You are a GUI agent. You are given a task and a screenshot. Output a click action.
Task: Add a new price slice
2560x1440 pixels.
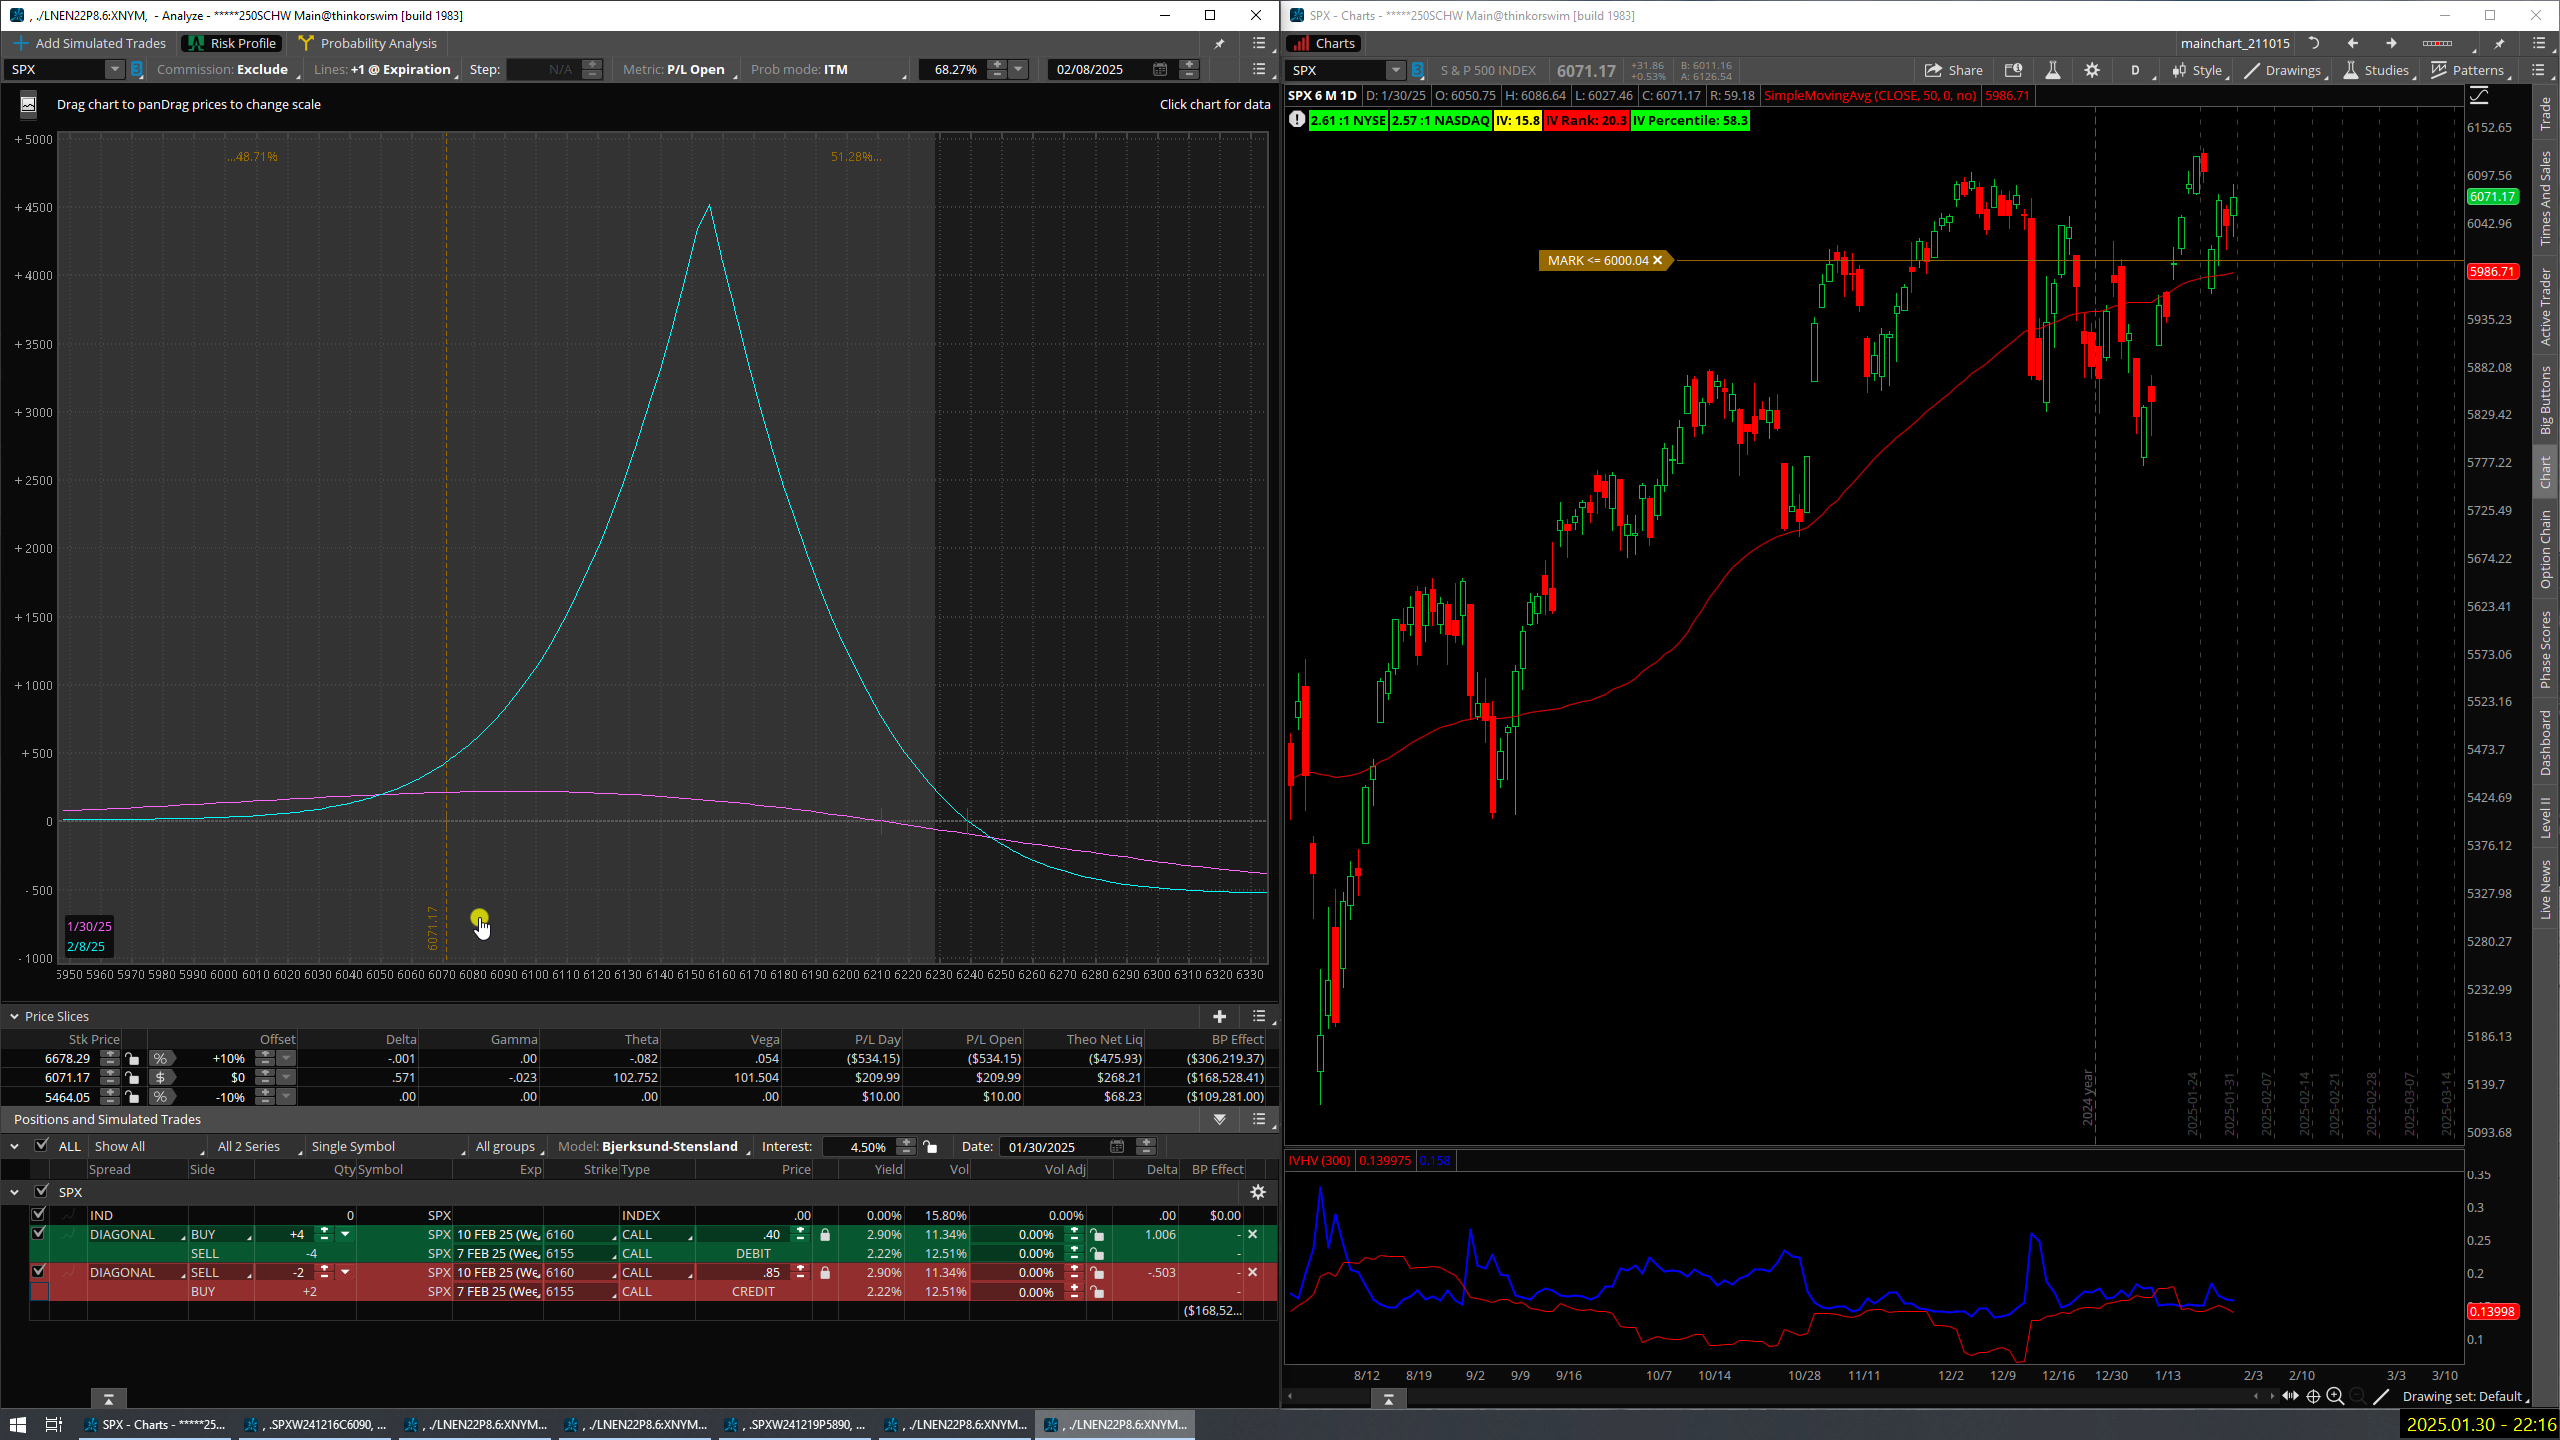pyautogui.click(x=1219, y=1016)
